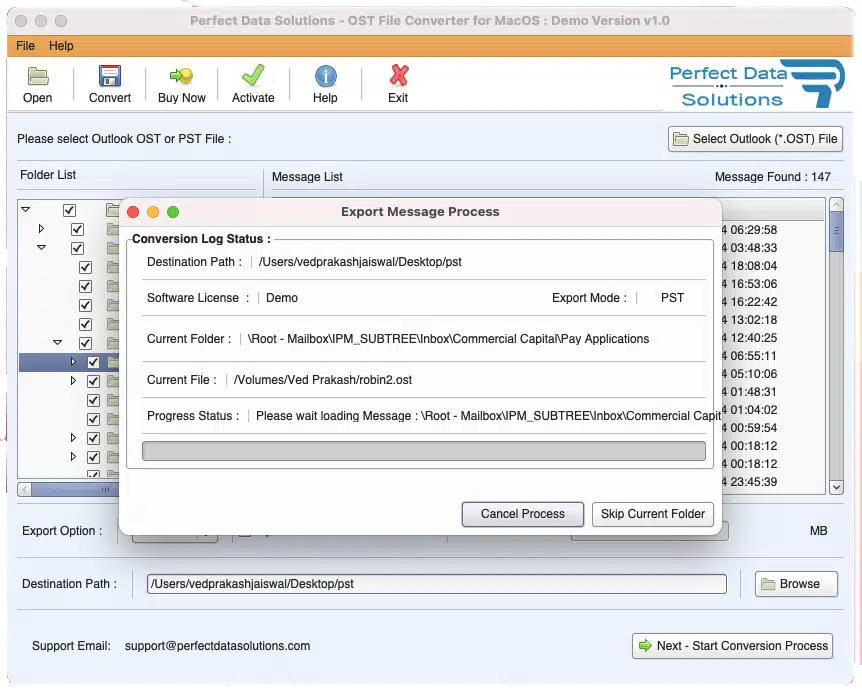Click the "PST" export mode value

coord(672,298)
